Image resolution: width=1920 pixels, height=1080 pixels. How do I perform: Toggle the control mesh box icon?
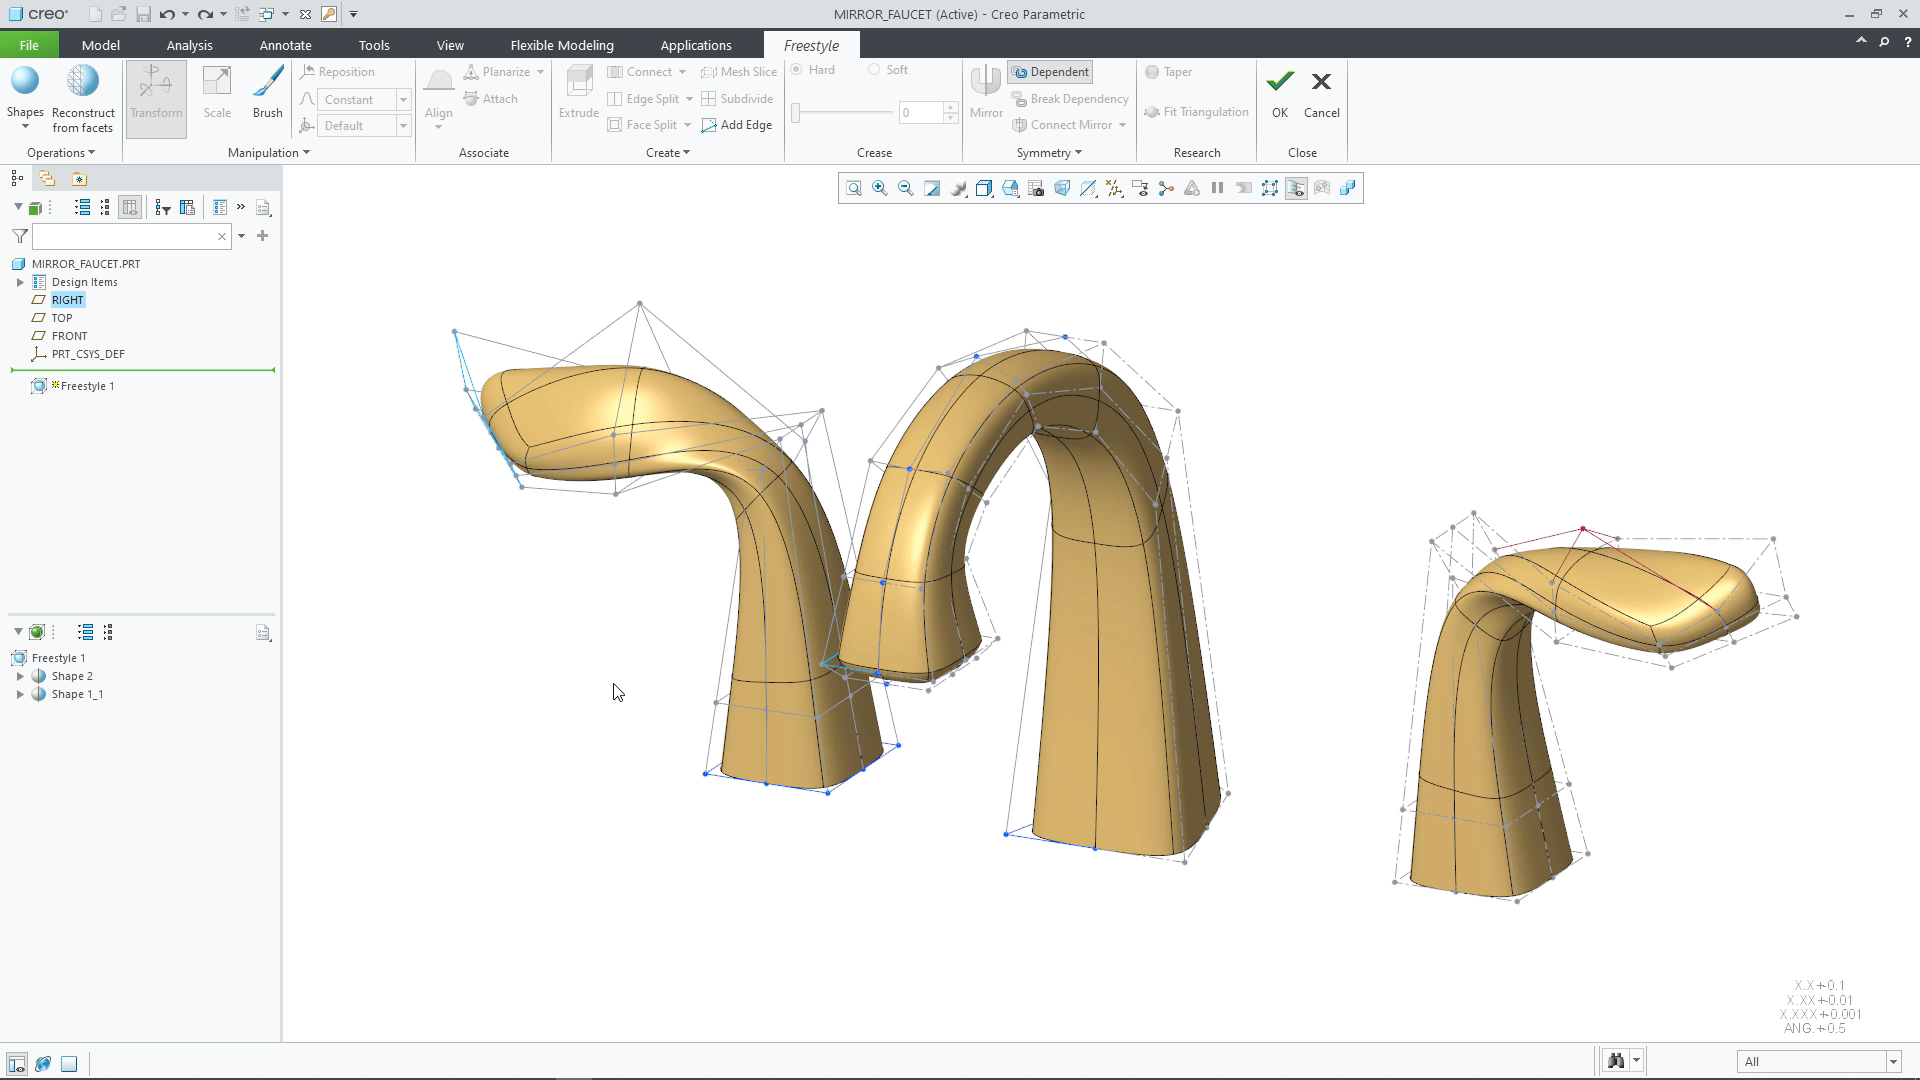click(x=1269, y=188)
